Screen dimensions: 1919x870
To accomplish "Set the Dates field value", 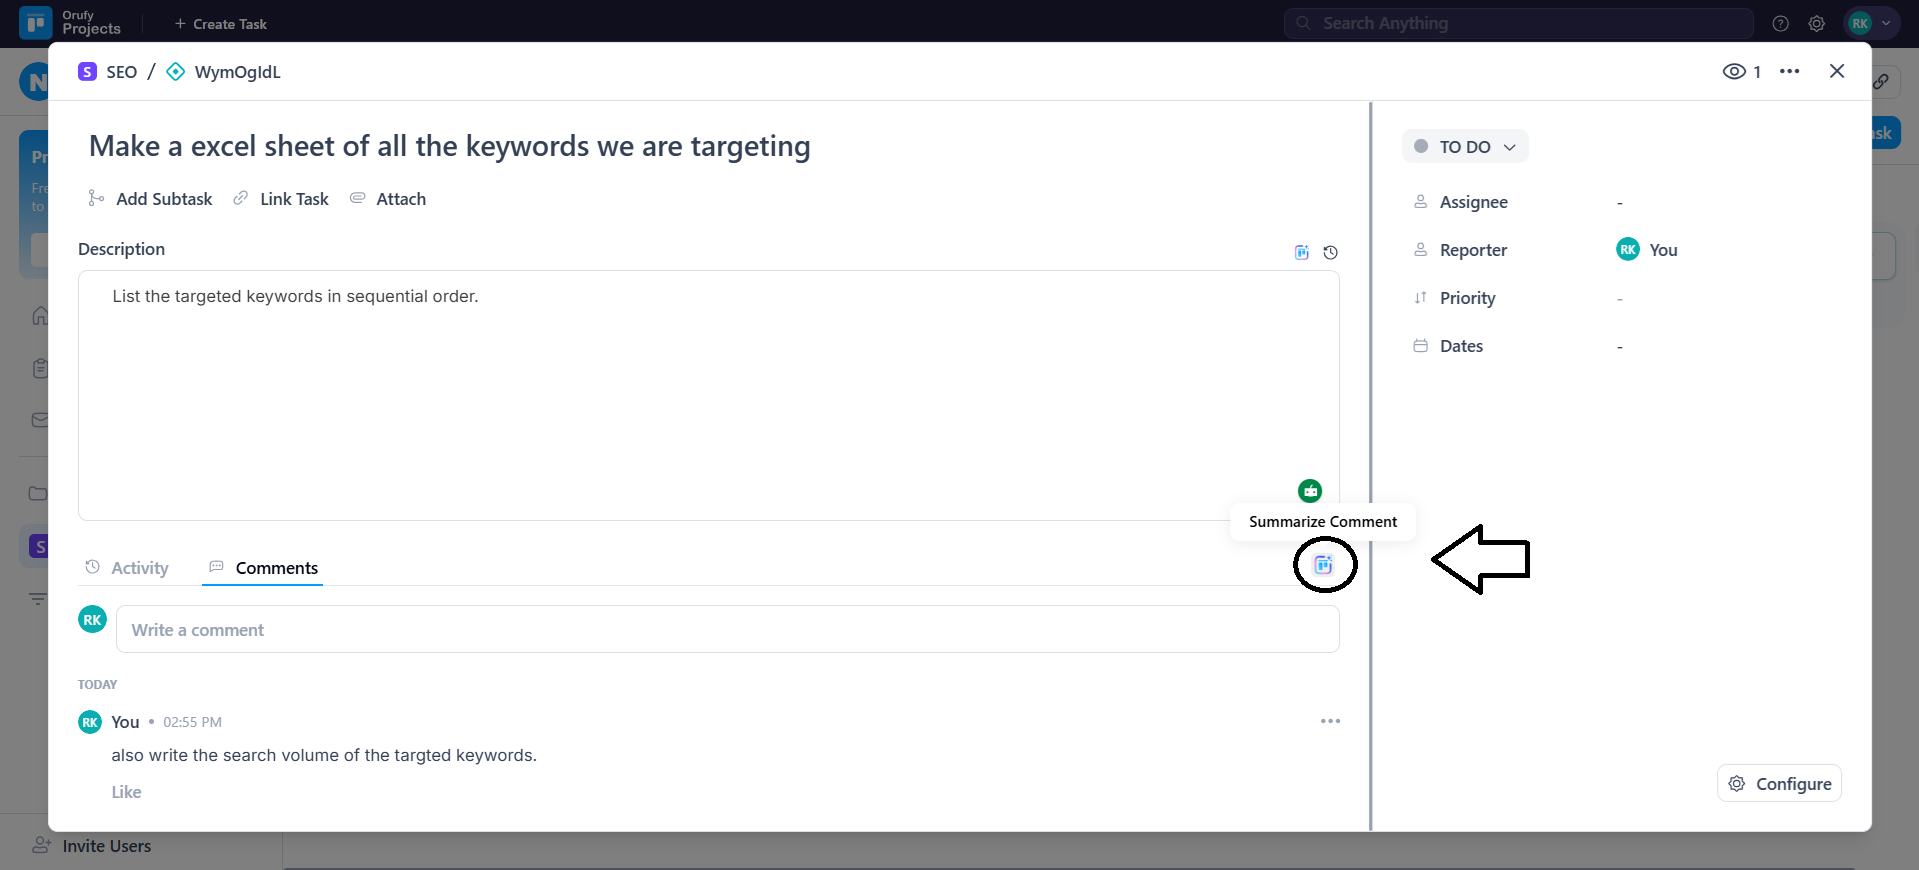I will 1619,346.
